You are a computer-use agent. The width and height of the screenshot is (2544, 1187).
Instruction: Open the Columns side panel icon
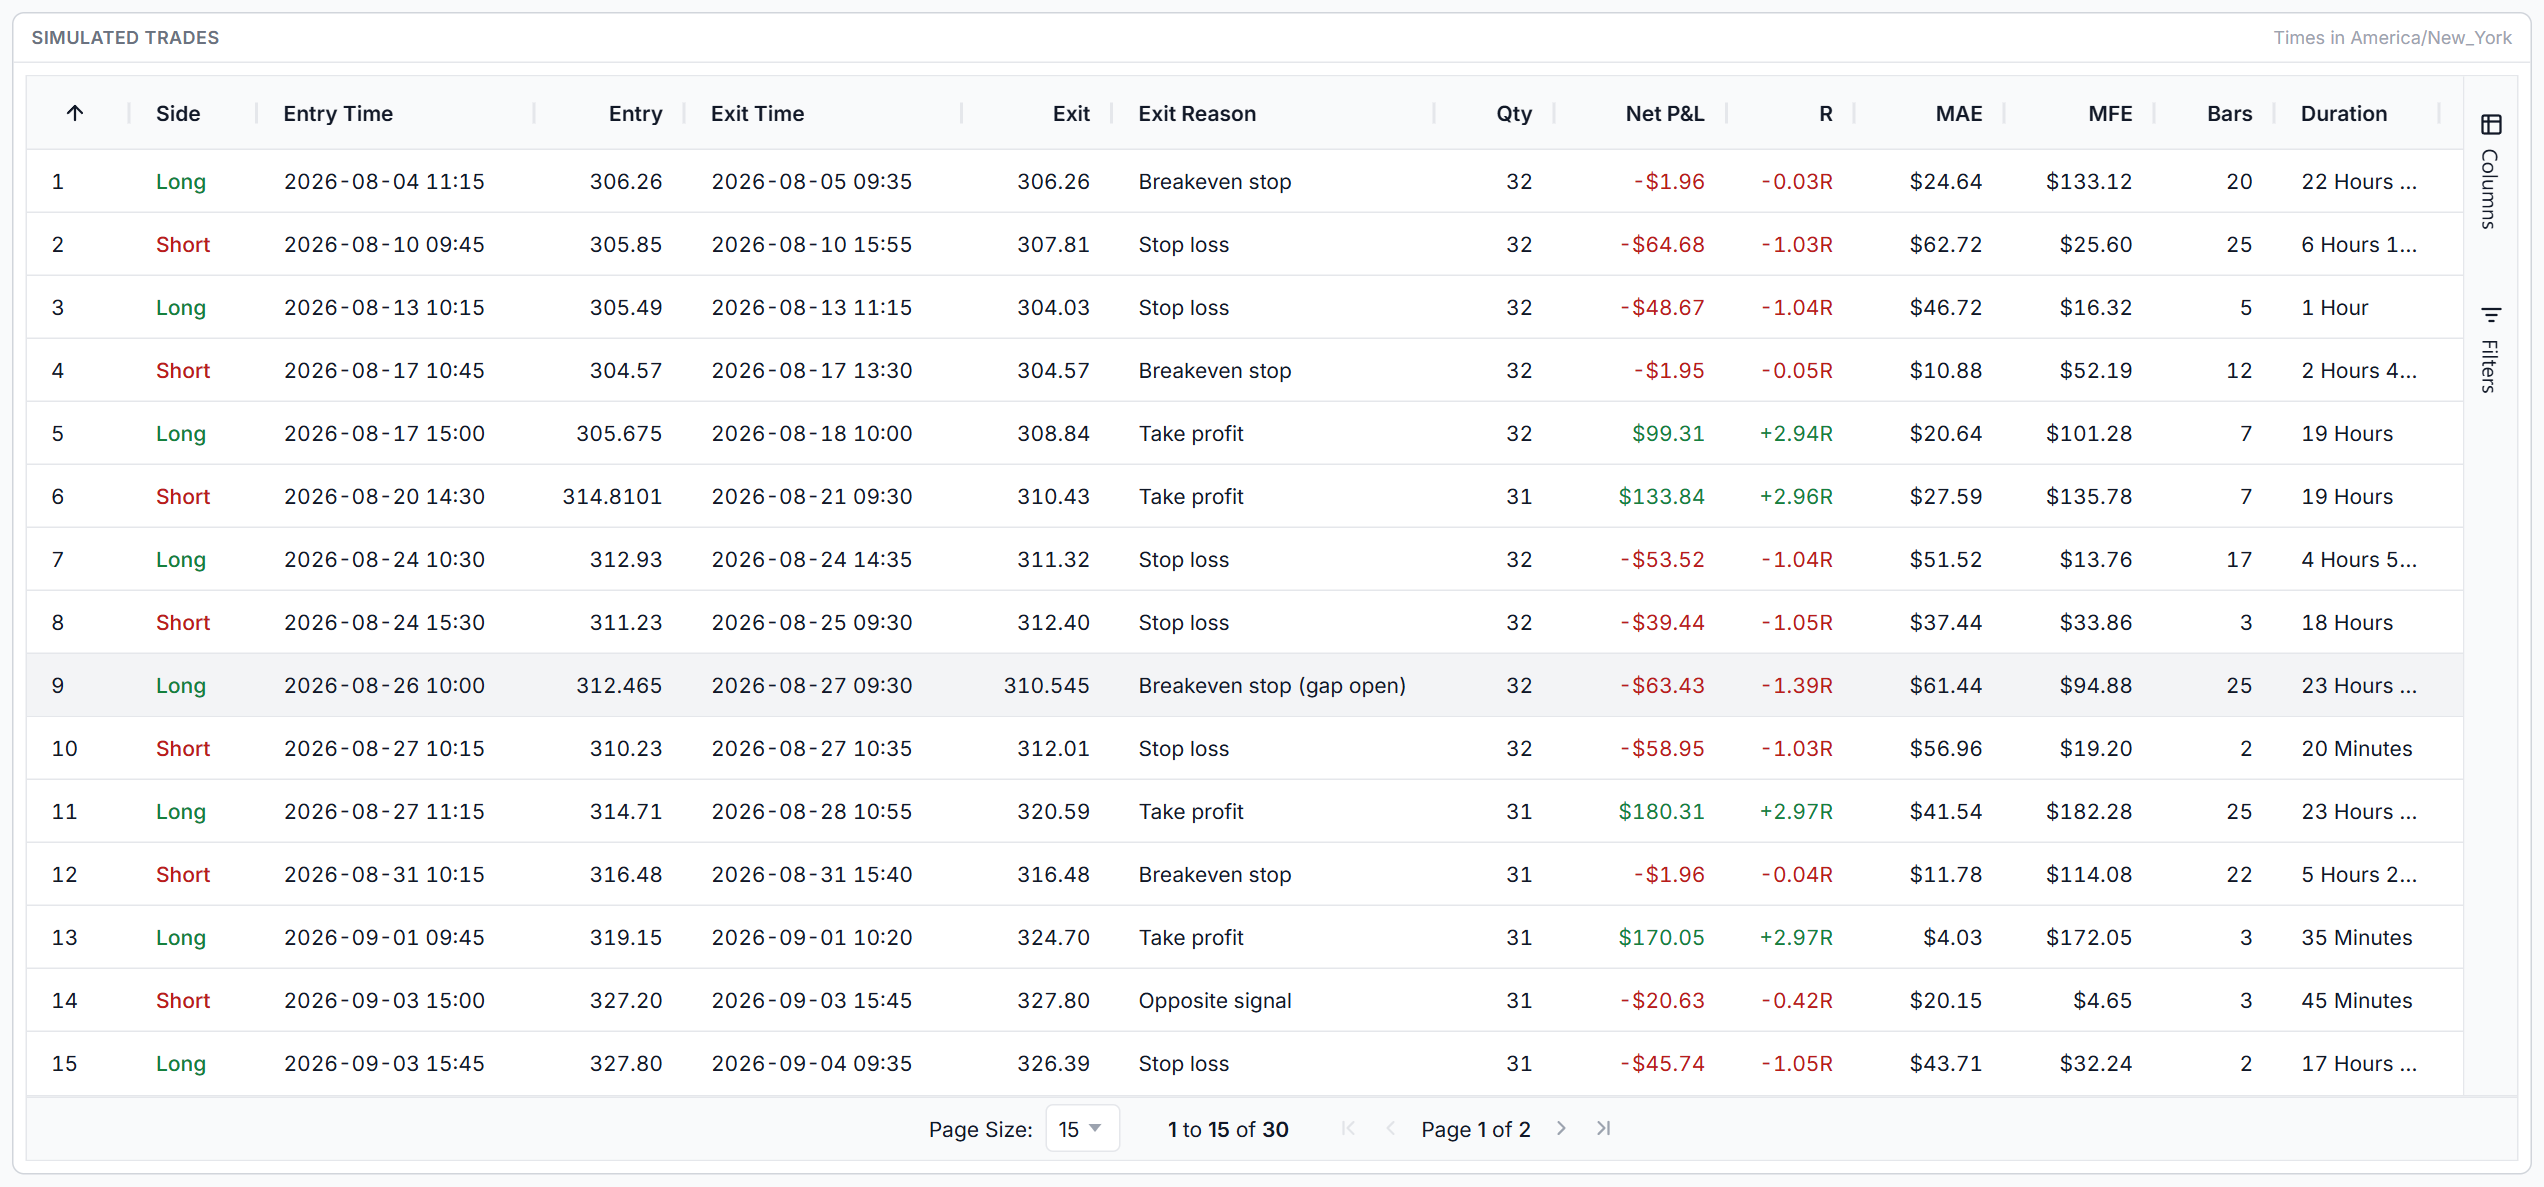pos(2491,125)
